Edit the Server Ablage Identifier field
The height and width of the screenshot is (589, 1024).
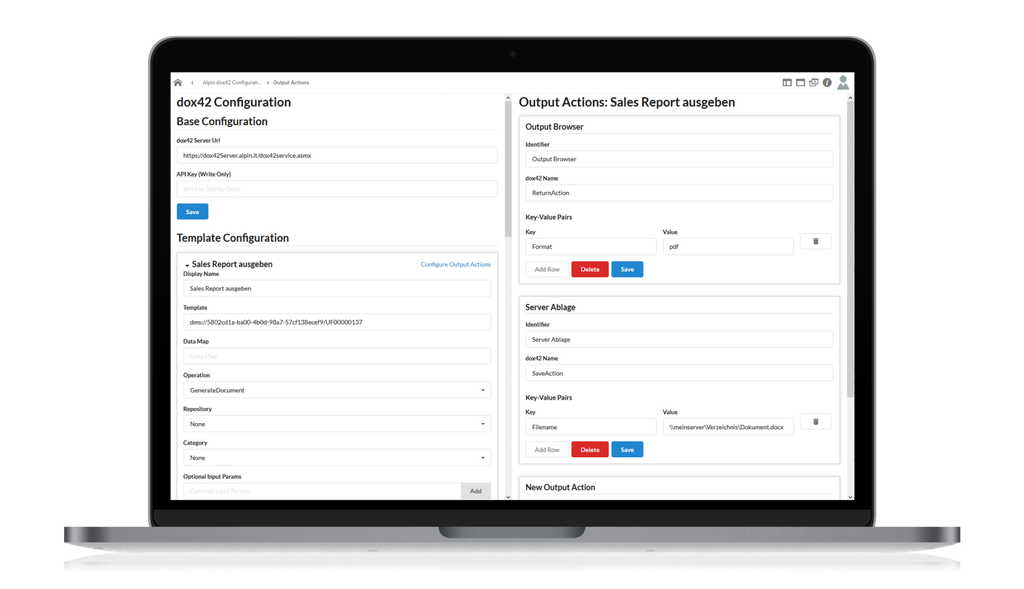click(679, 340)
